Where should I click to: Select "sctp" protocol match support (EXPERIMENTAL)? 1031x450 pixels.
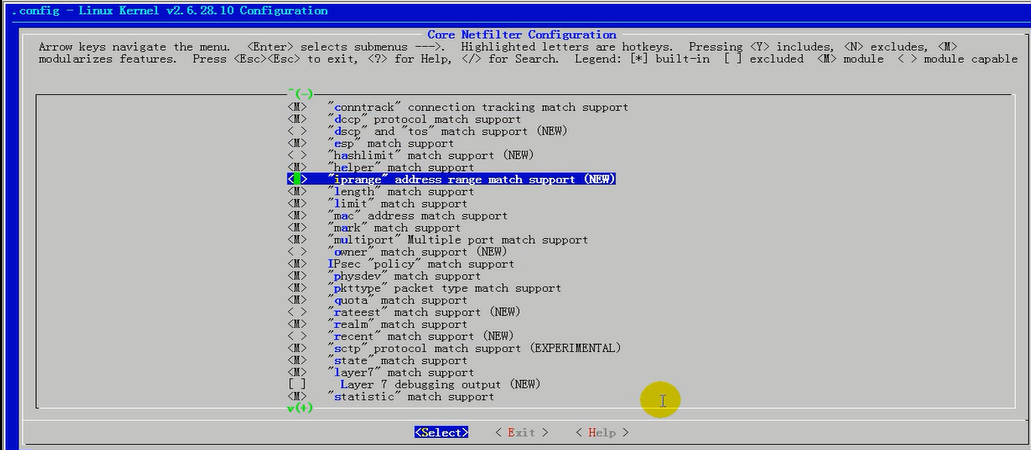point(474,348)
